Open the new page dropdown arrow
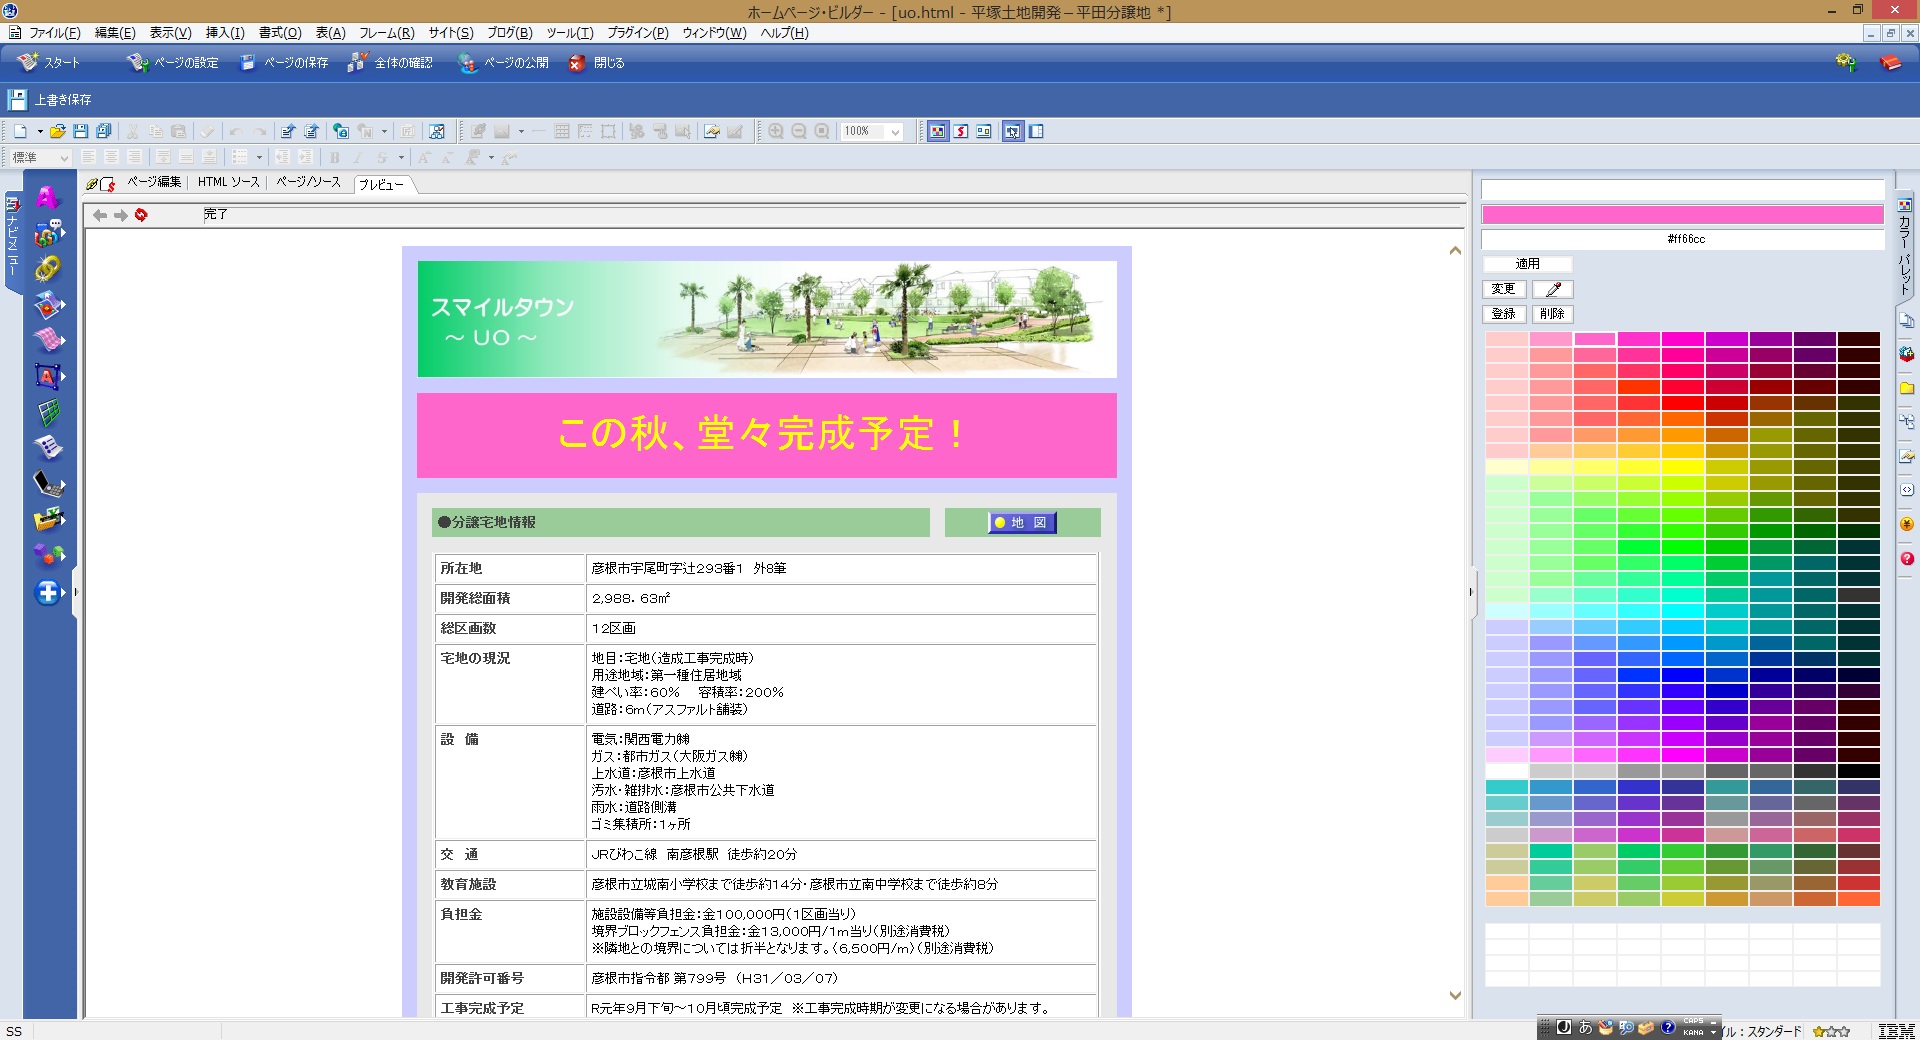The image size is (1920, 1040). [40, 132]
